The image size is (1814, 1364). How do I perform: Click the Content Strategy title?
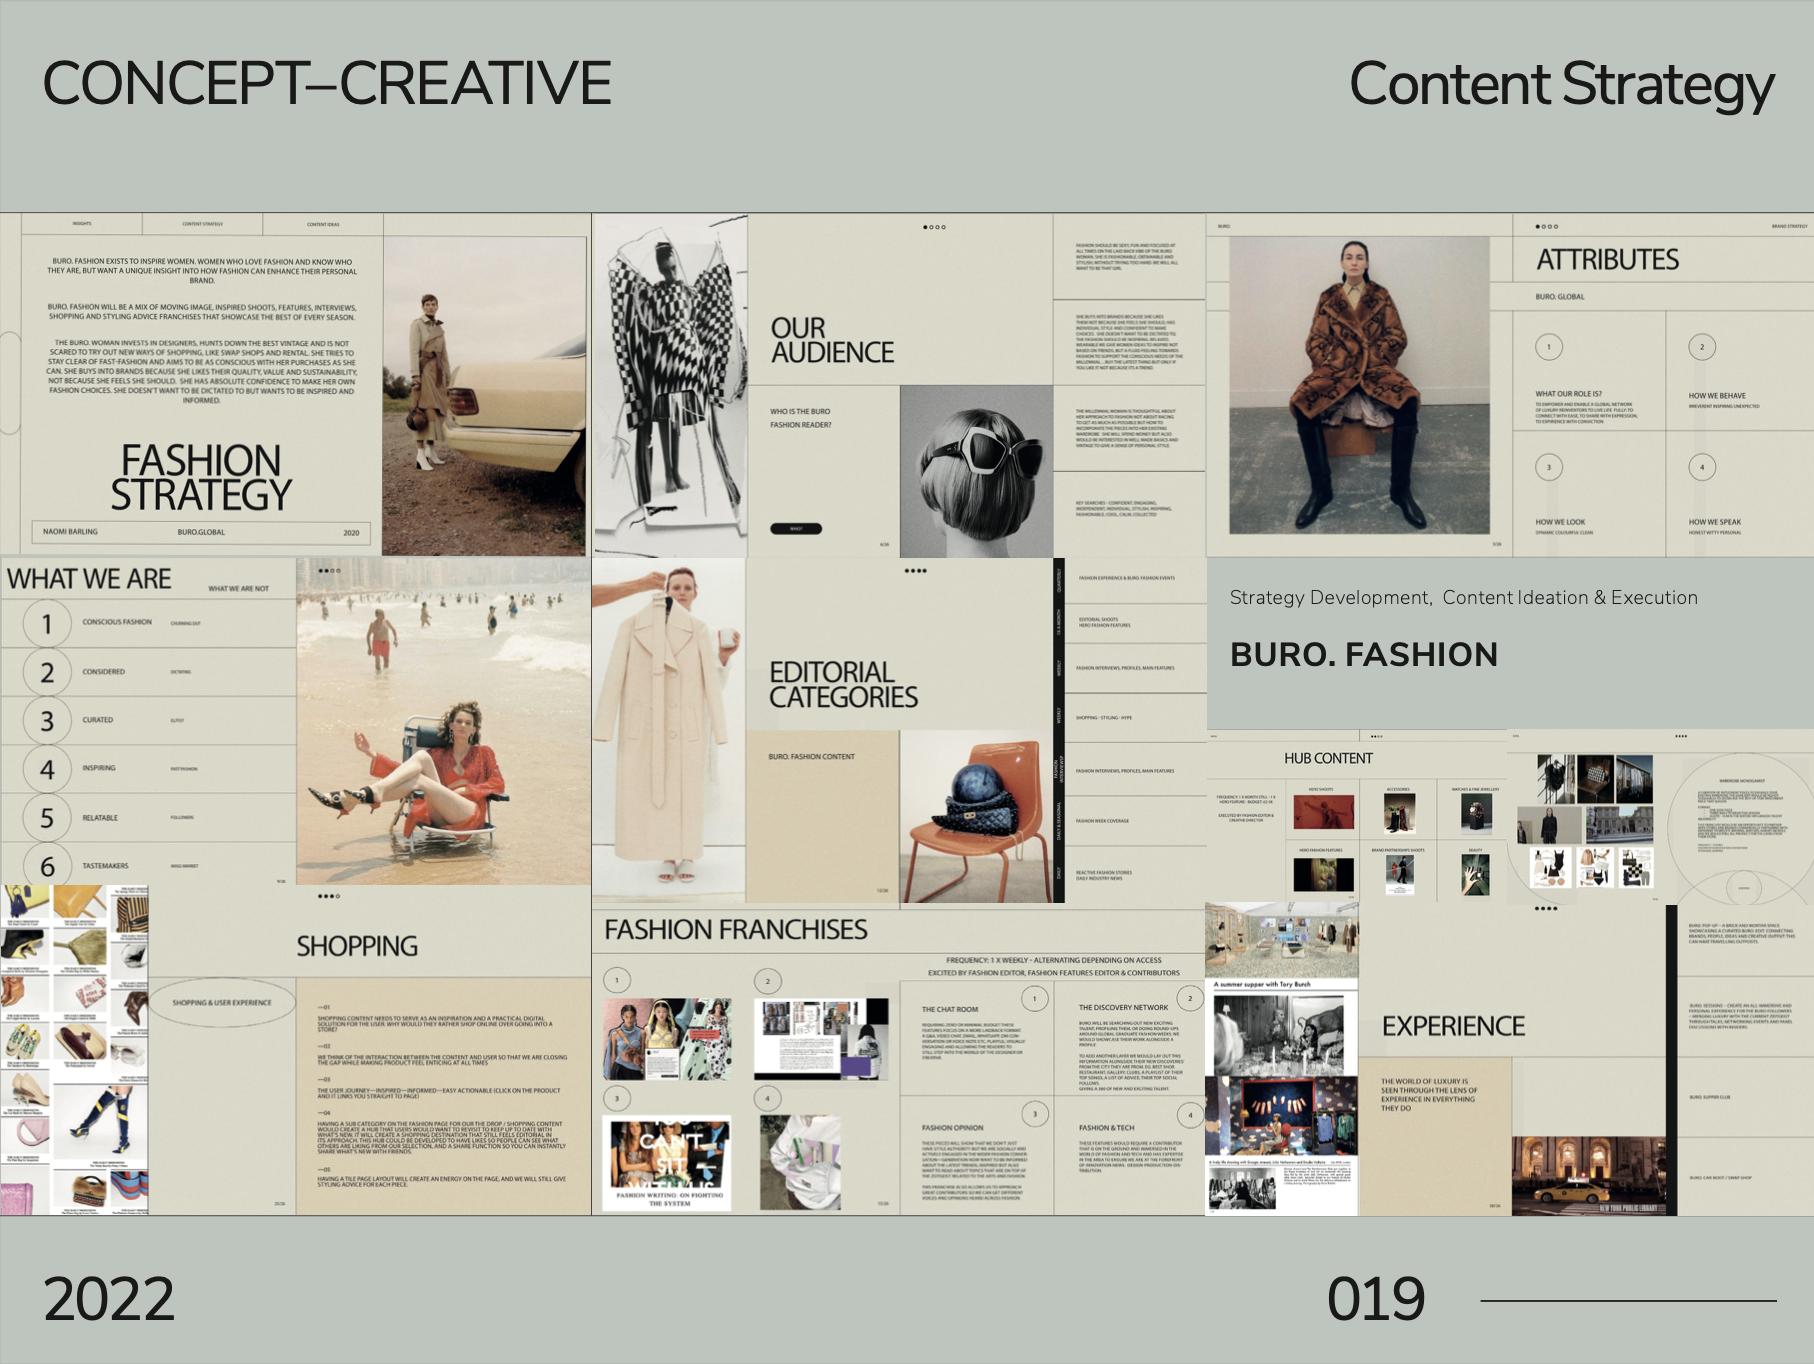click(x=1562, y=86)
